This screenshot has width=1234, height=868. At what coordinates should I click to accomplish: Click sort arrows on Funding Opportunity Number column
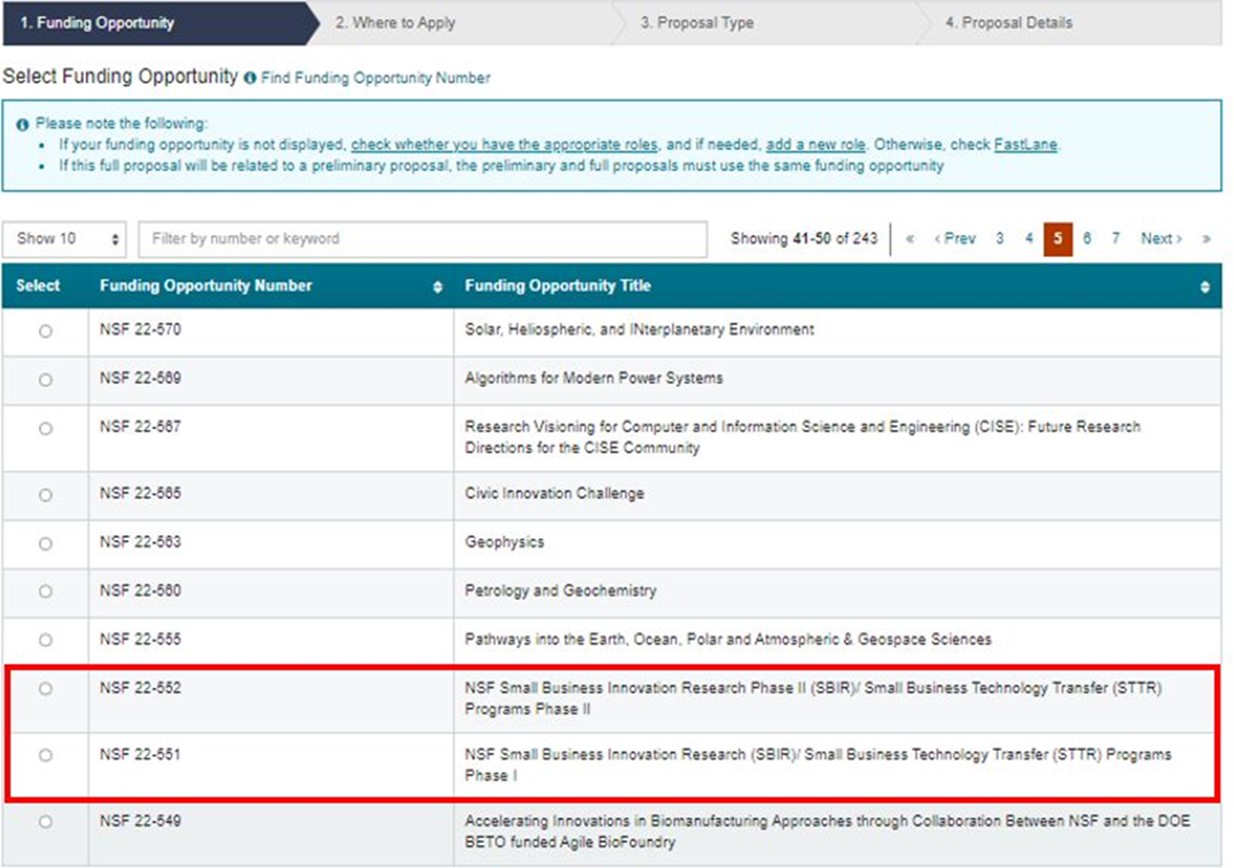click(x=437, y=287)
